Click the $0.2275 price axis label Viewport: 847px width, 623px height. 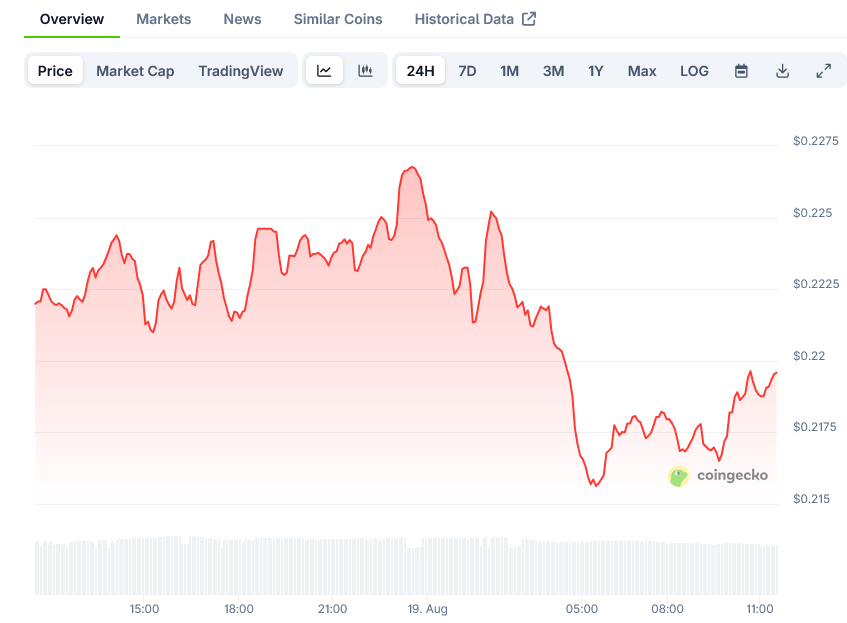816,141
